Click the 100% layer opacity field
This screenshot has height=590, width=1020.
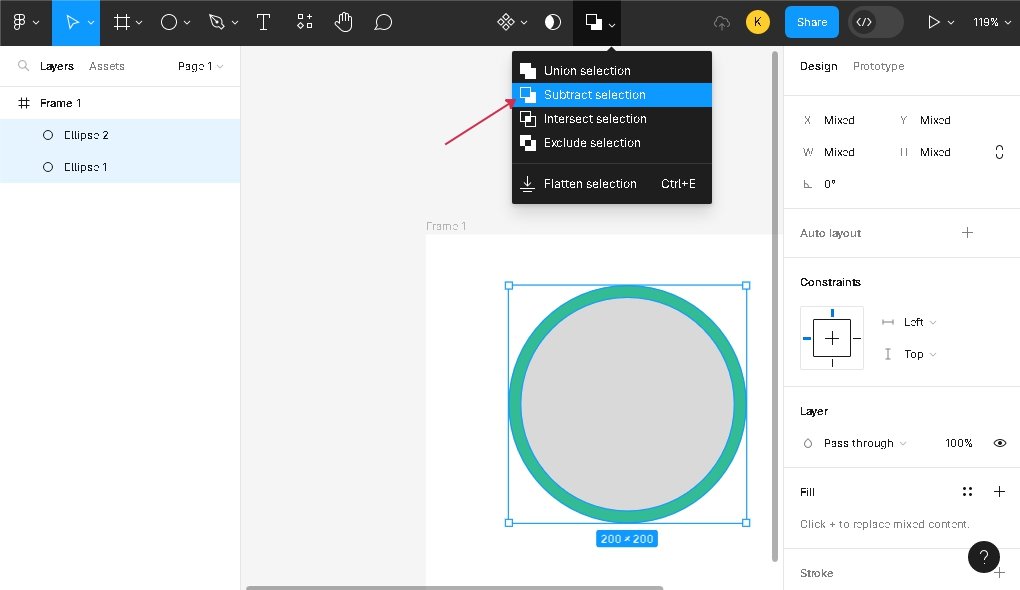click(958, 443)
